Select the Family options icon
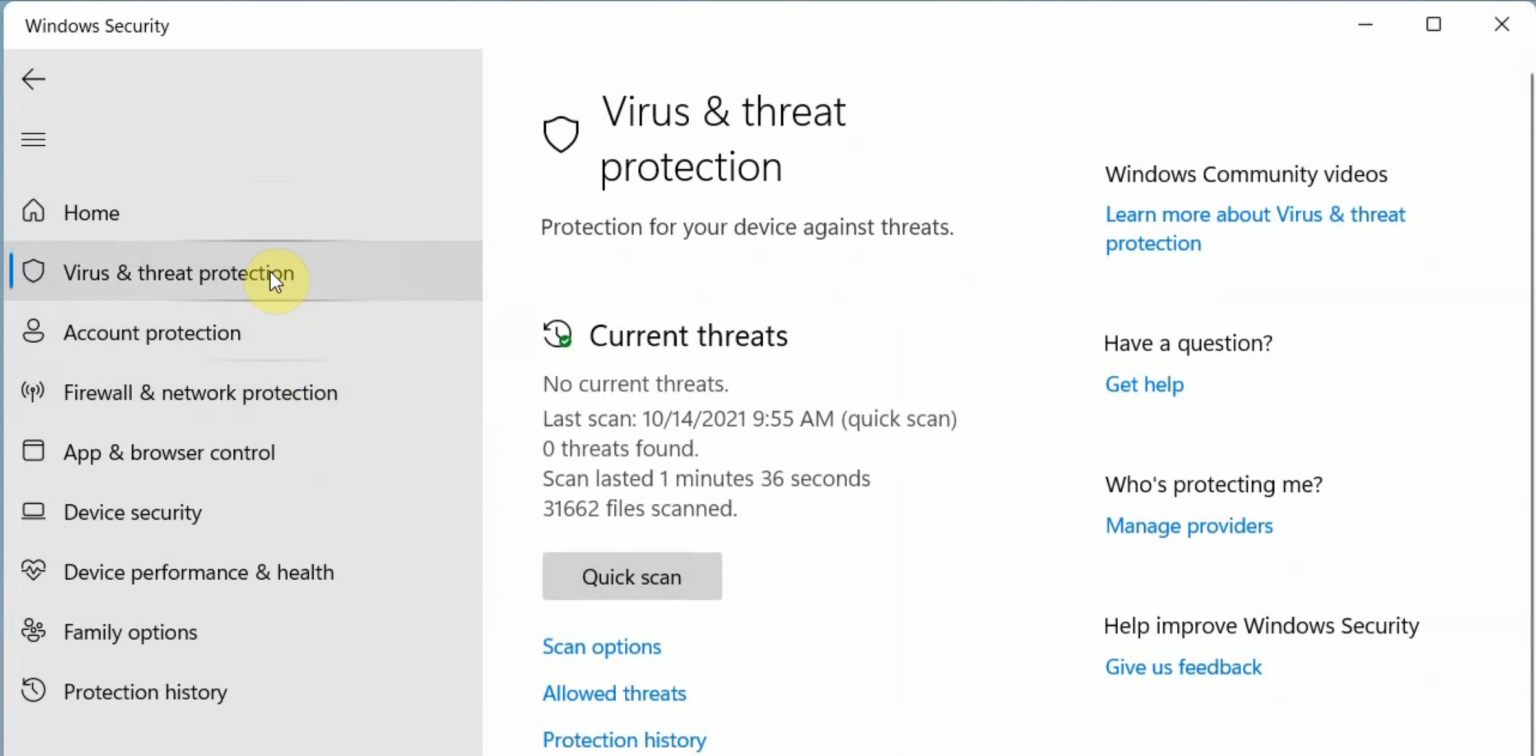 (33, 631)
